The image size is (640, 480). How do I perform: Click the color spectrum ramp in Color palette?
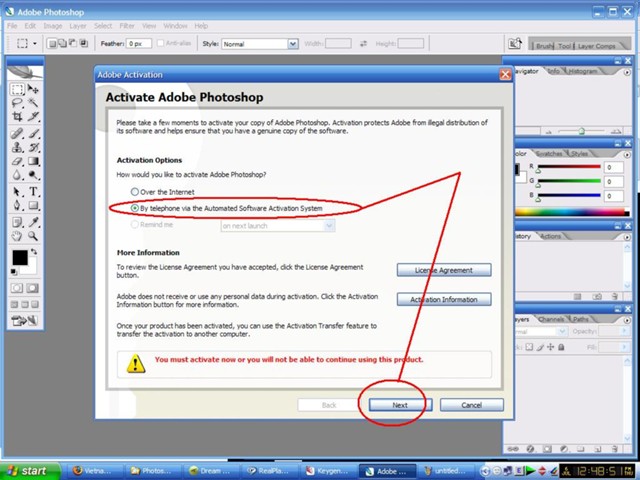(571, 212)
